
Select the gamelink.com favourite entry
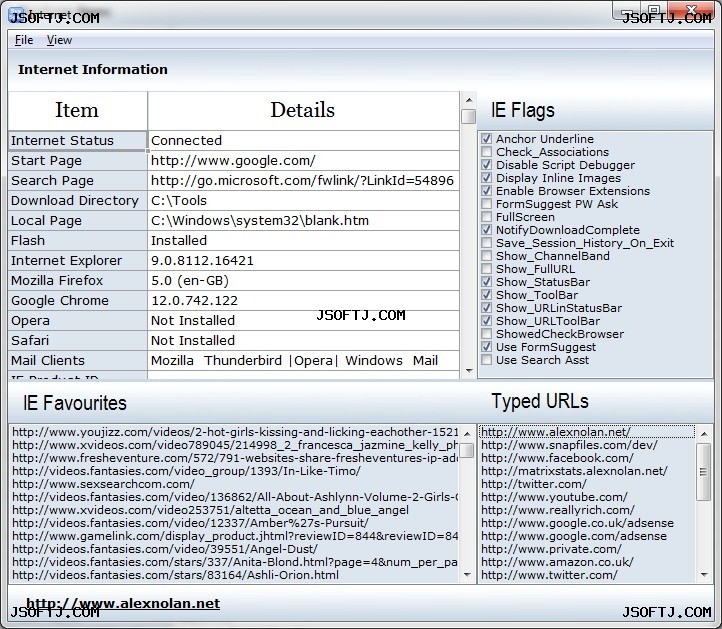click(x=235, y=536)
